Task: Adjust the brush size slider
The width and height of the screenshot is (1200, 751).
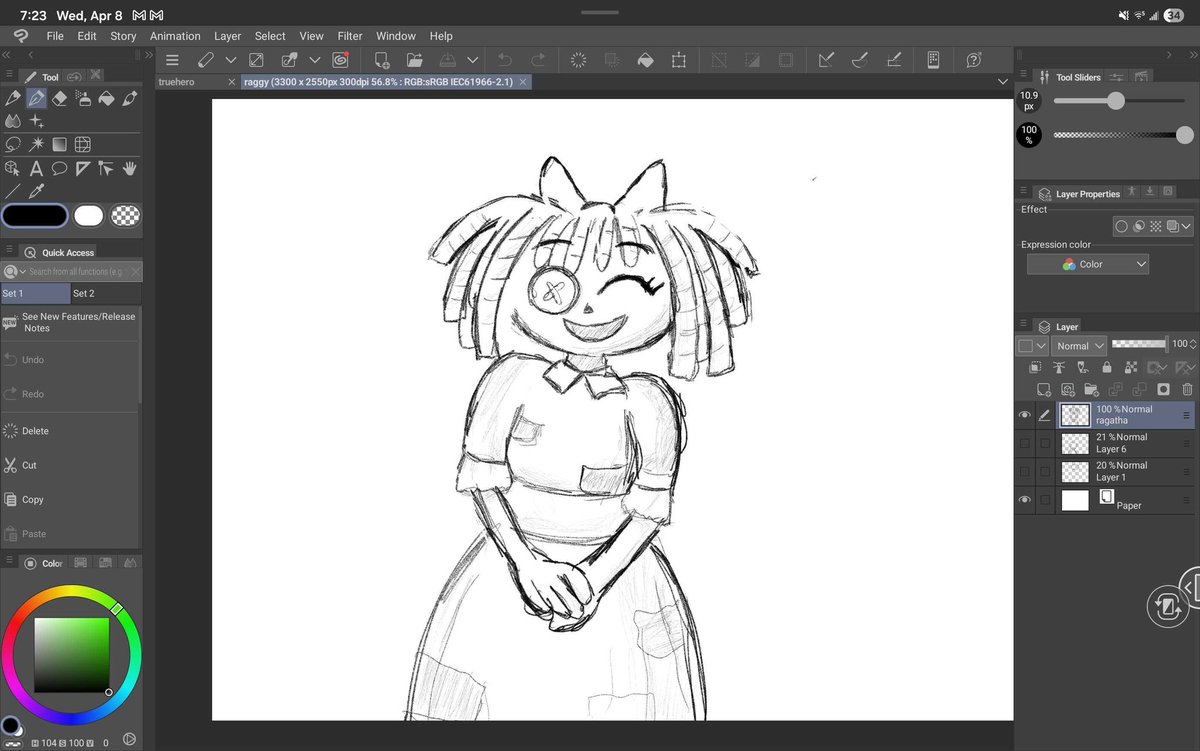Action: click(x=1116, y=100)
